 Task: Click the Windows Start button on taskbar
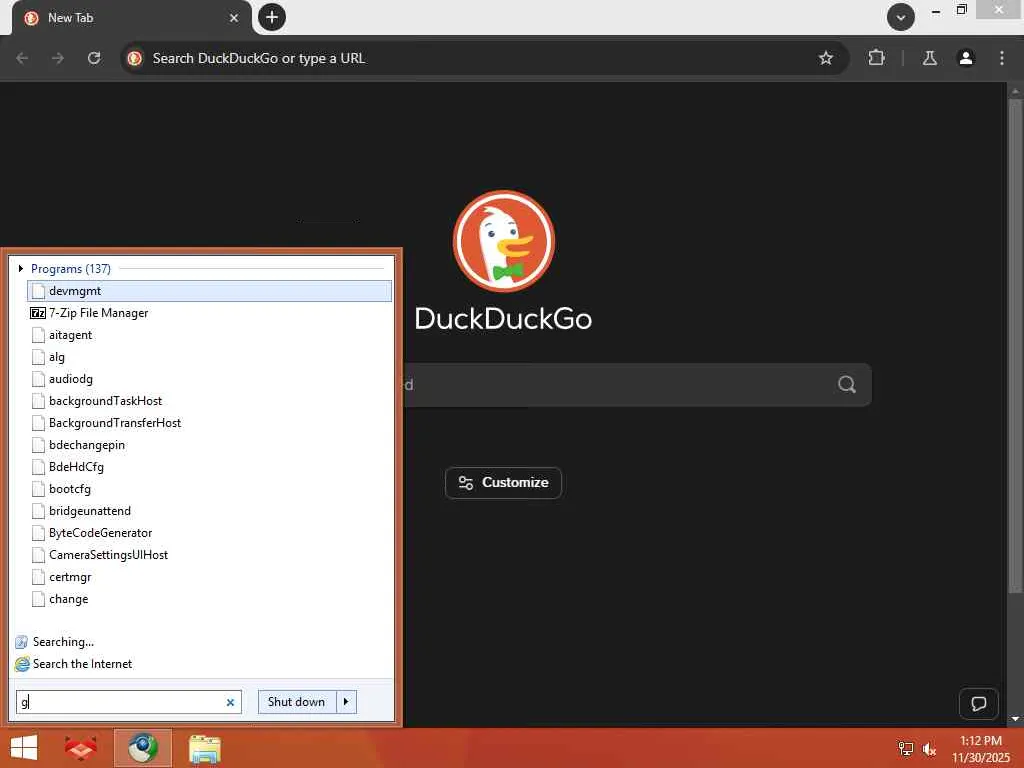click(x=24, y=748)
